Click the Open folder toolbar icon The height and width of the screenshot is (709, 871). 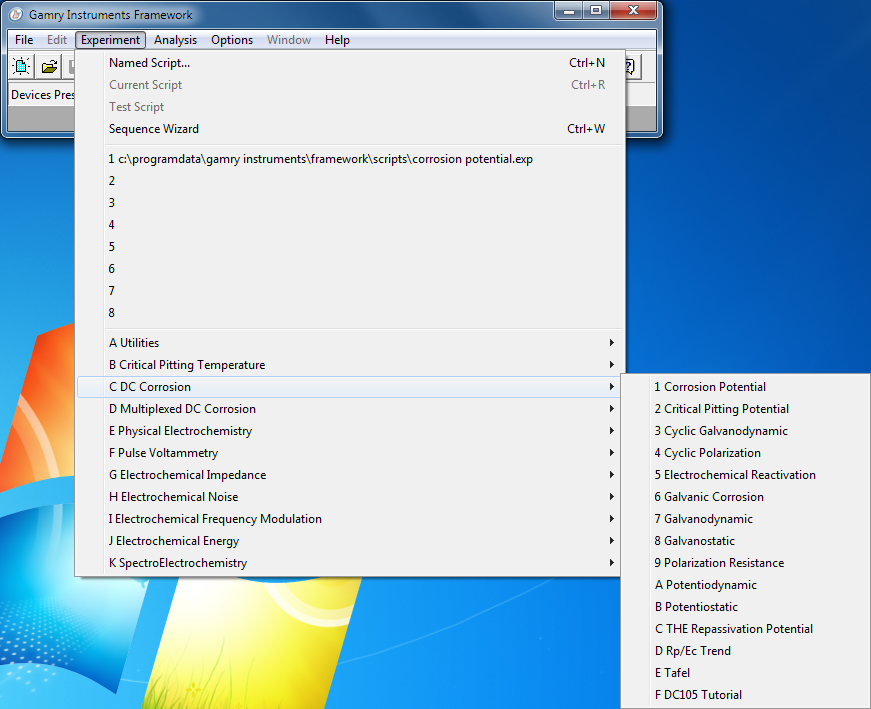[x=49, y=67]
